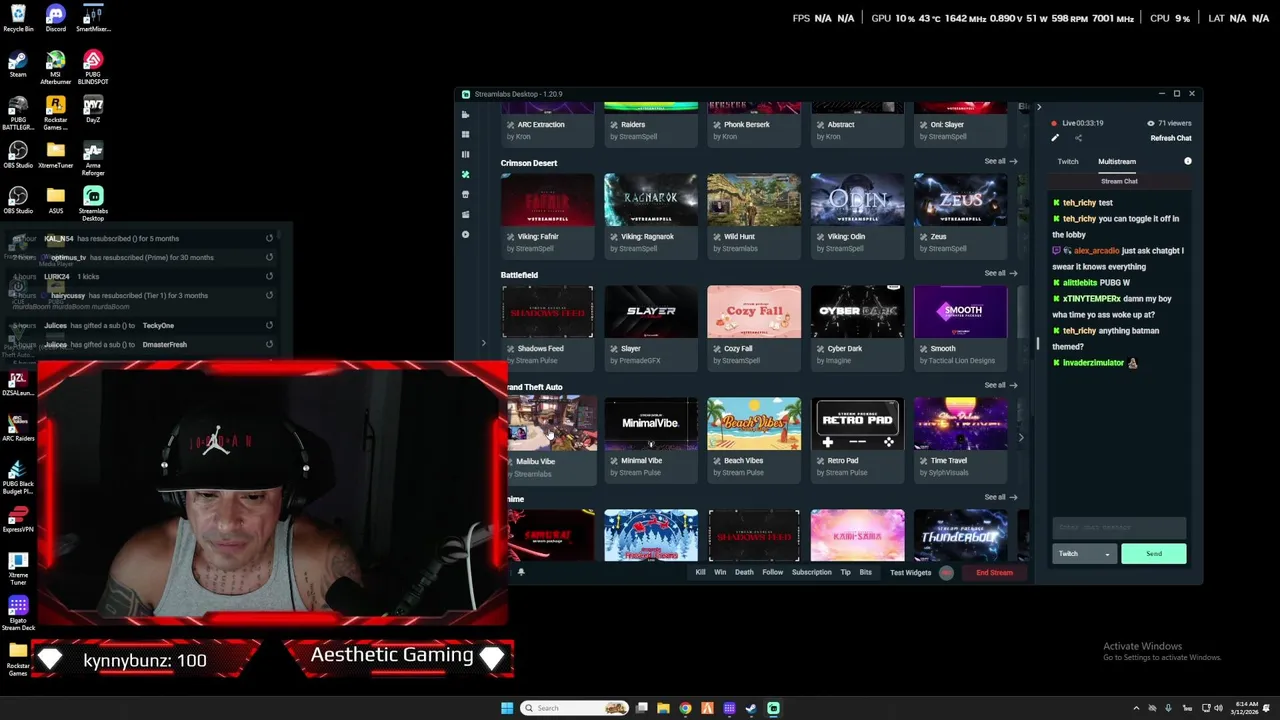Open Chrome from the taskbar
Viewport: 1280px width, 720px height.
pyautogui.click(x=685, y=708)
